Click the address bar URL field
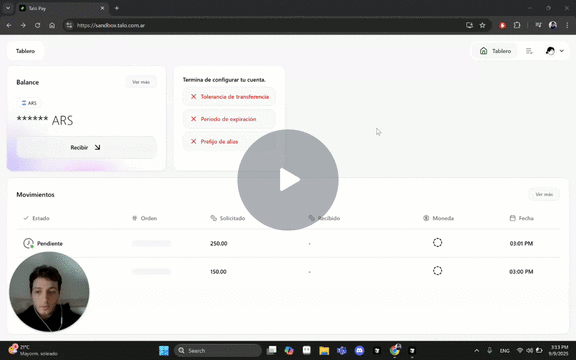Viewport: 576px width, 360px height. [x=264, y=25]
